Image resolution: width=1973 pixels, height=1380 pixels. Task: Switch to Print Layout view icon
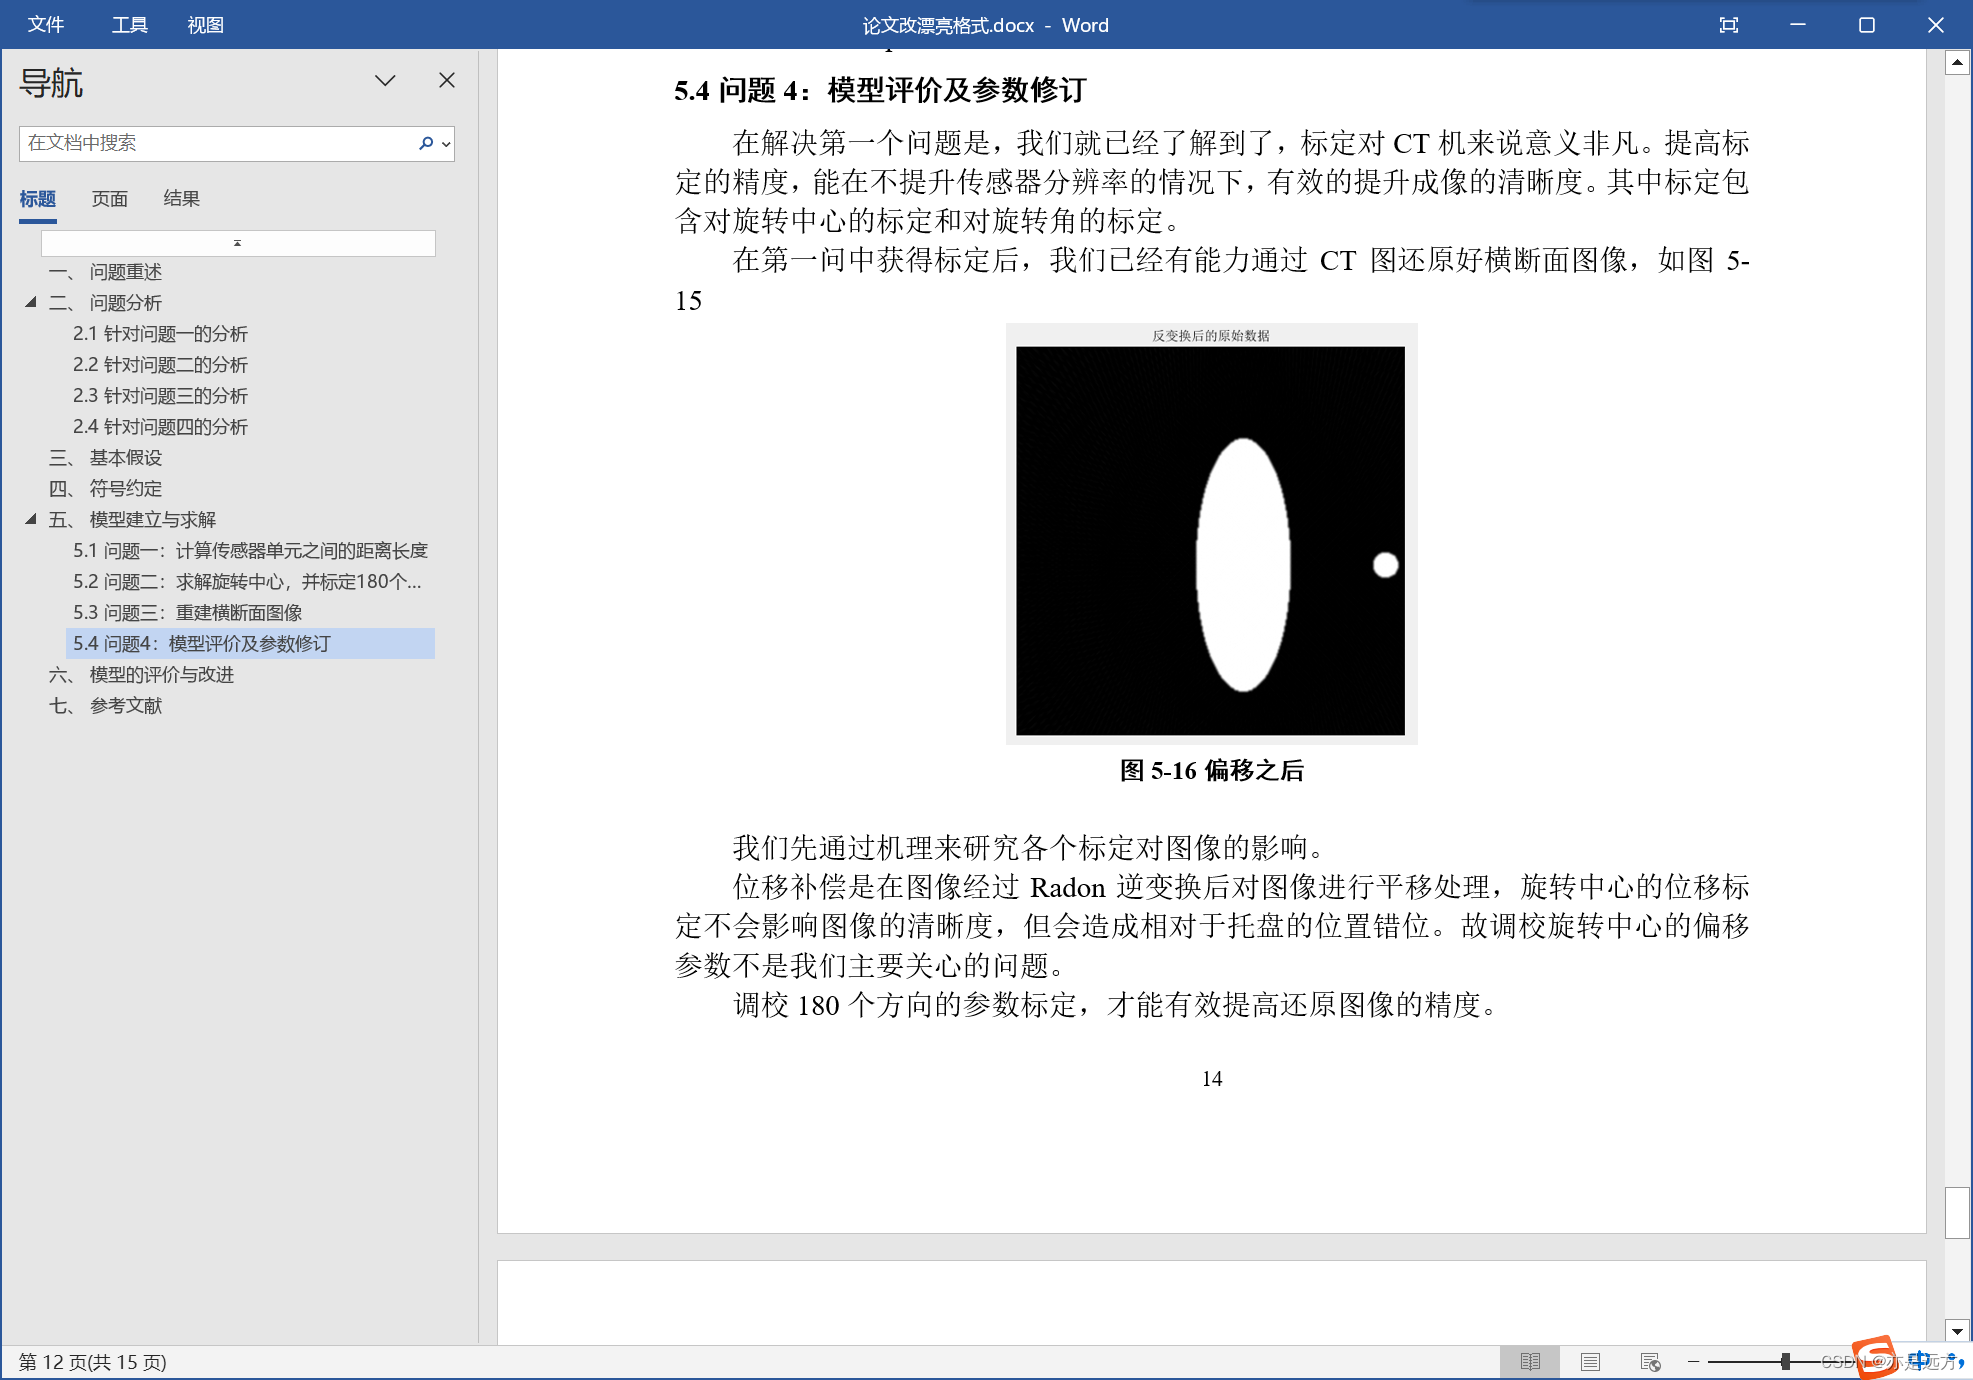1590,1362
